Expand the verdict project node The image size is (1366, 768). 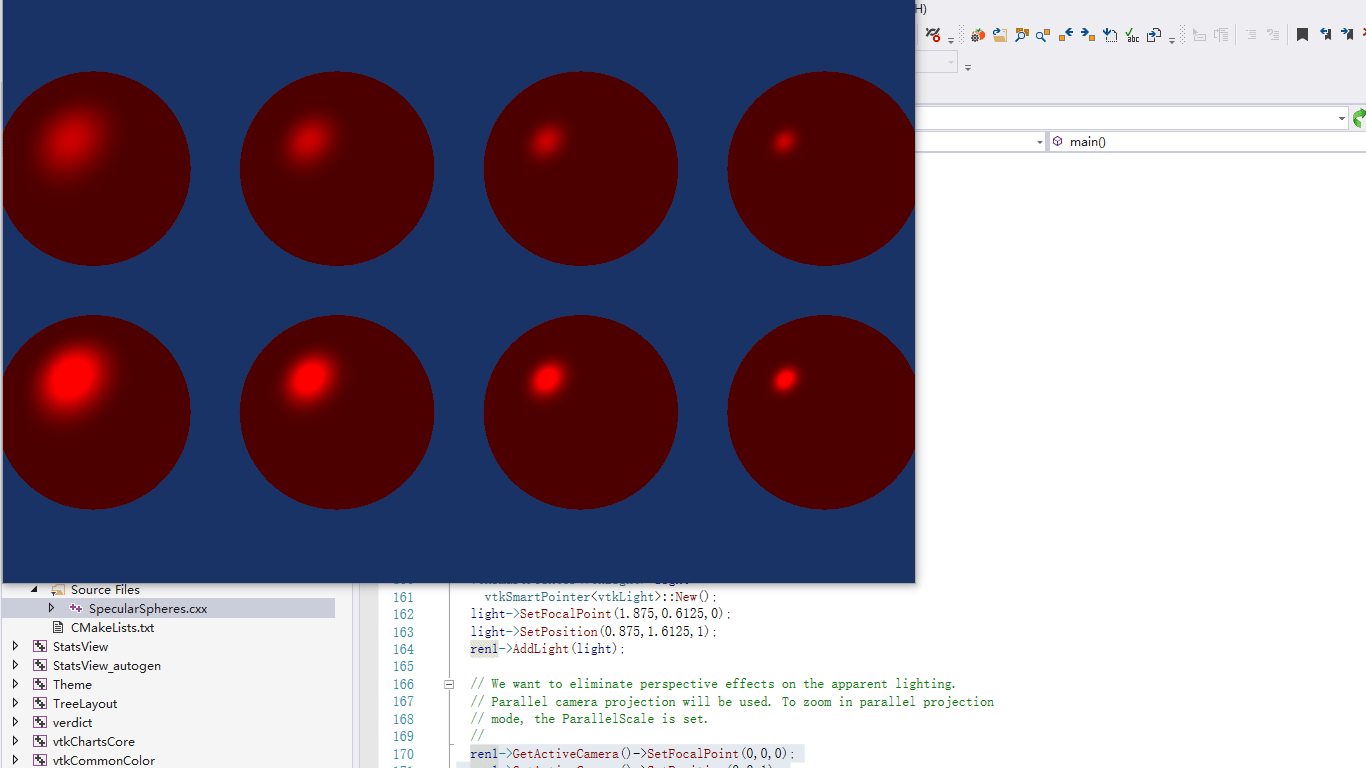15,722
